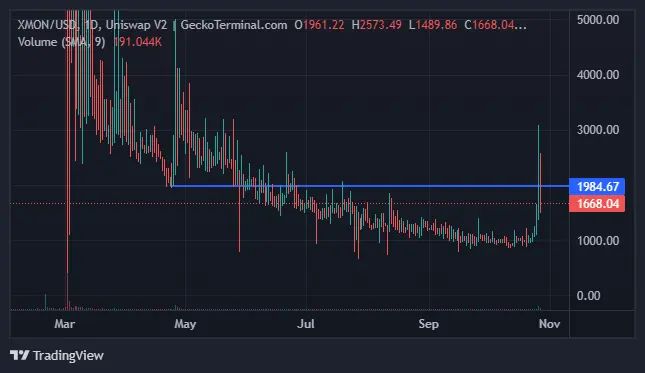Click the 1000.00 price axis label
This screenshot has width=645, height=373.
(x=598, y=241)
